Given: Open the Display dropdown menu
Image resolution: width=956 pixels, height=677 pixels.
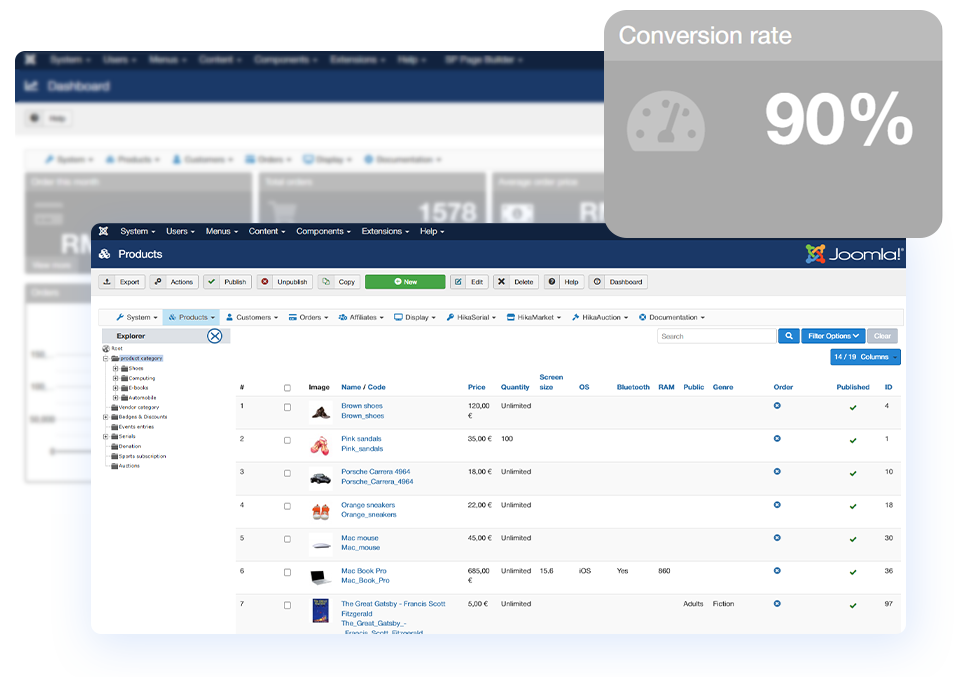Looking at the screenshot, I should [415, 317].
